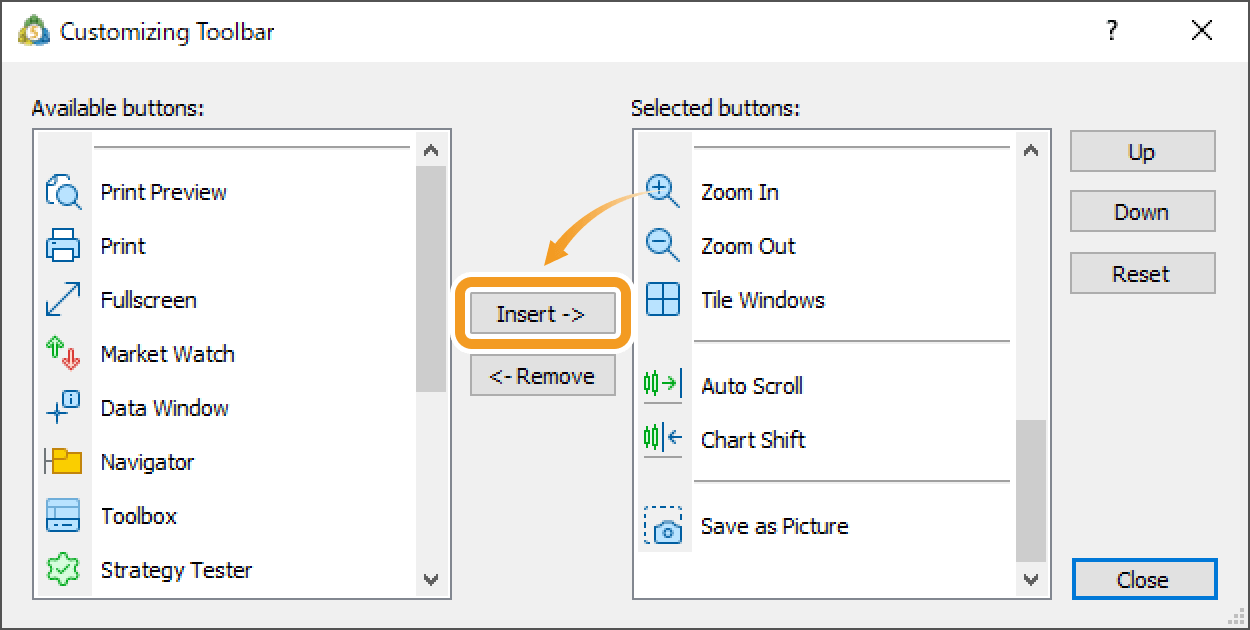Move selected button Down
Screen dimensions: 1250x630
tap(1142, 212)
